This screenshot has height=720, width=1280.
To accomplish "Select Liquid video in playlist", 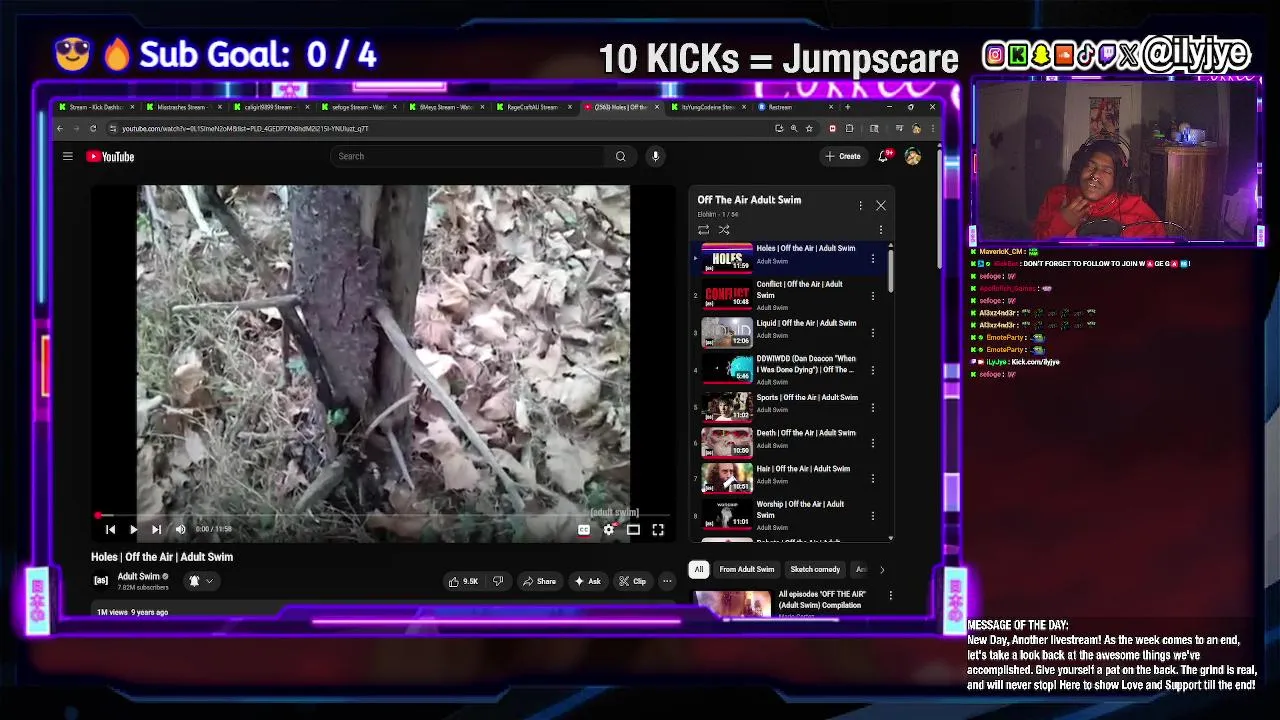I will 790,332.
